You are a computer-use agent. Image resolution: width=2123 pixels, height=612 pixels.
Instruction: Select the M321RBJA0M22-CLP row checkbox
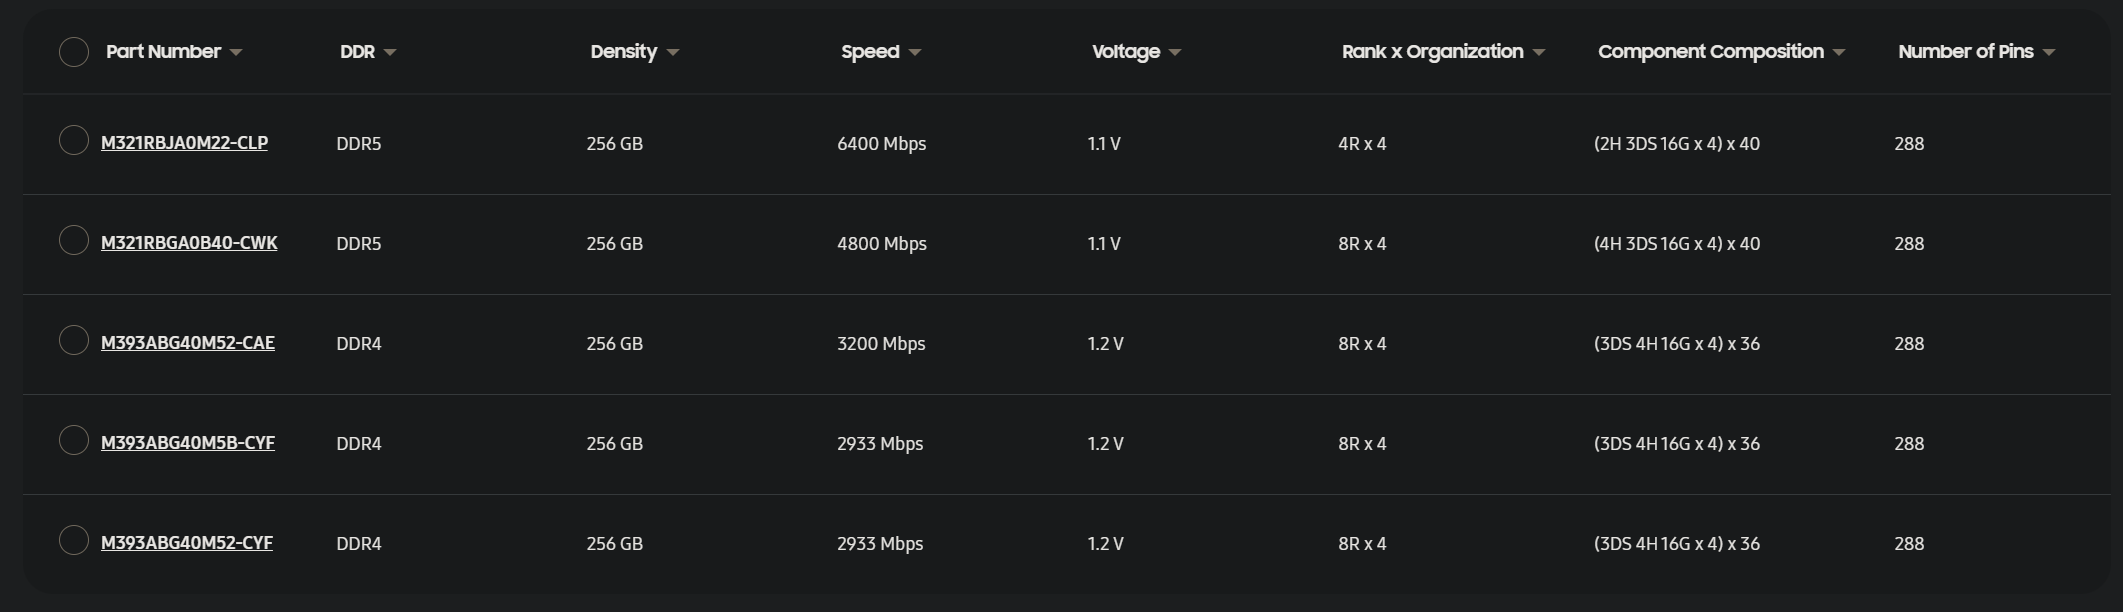pyautogui.click(x=74, y=141)
